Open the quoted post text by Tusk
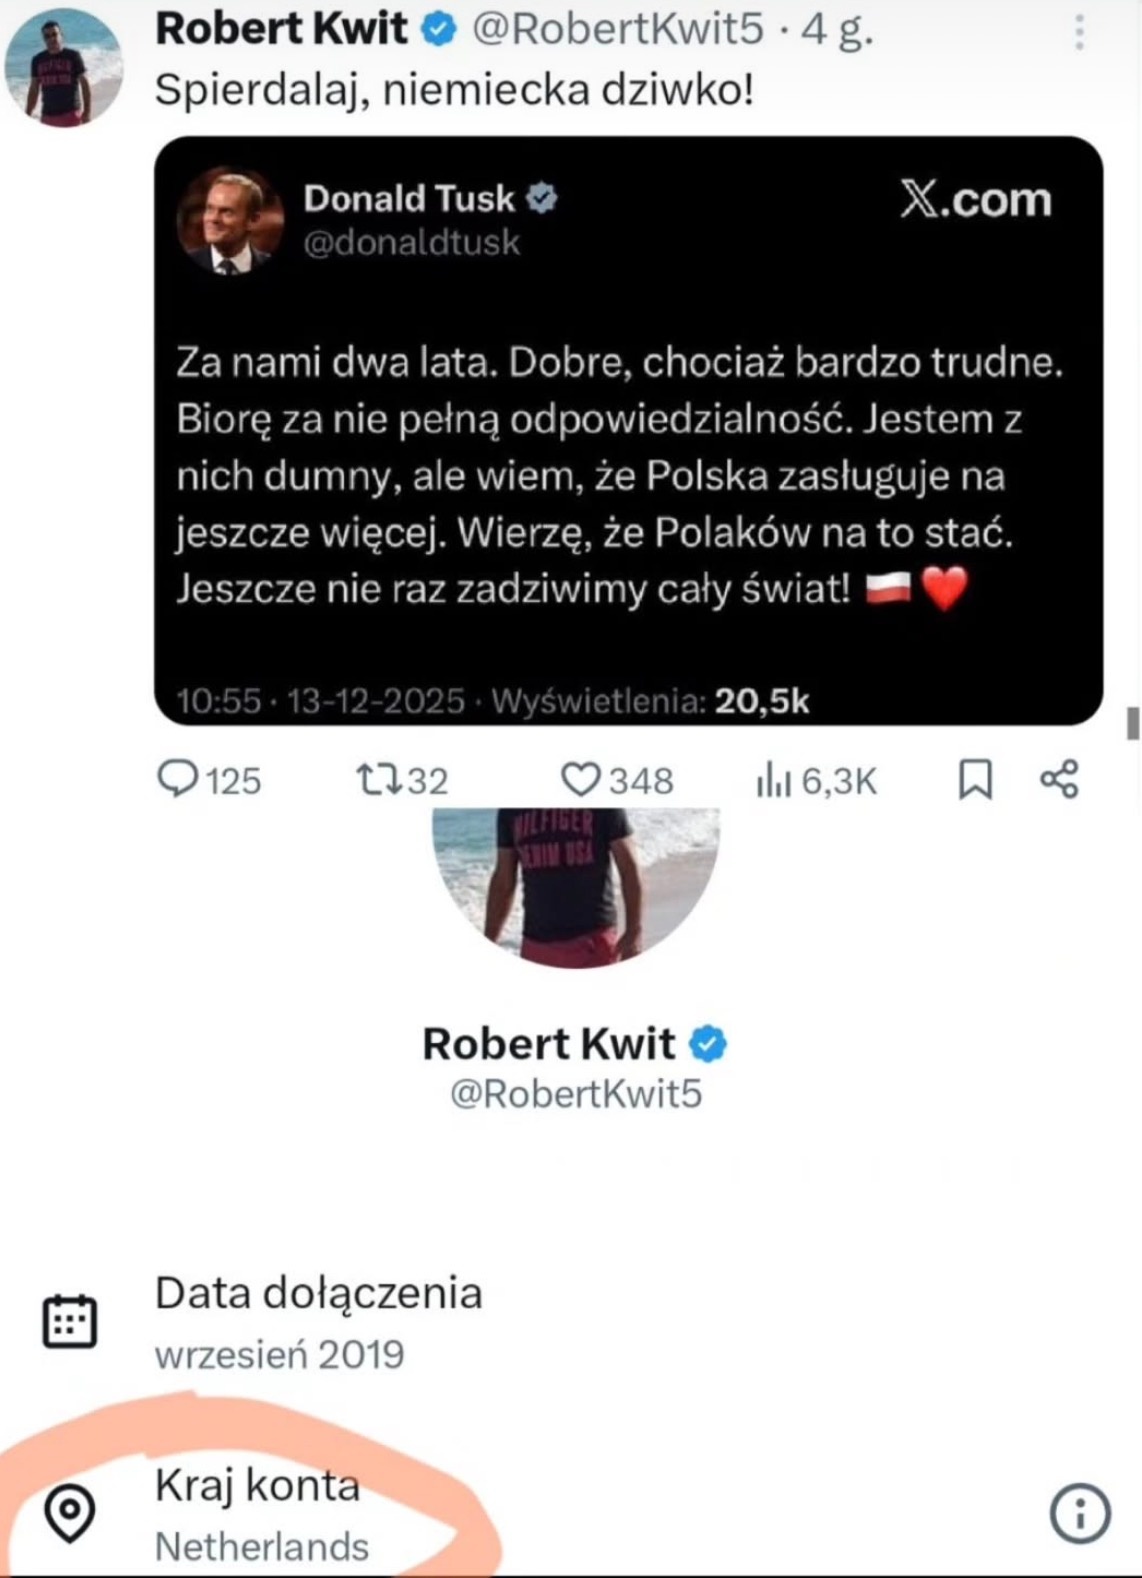1142x1578 pixels. tap(618, 475)
